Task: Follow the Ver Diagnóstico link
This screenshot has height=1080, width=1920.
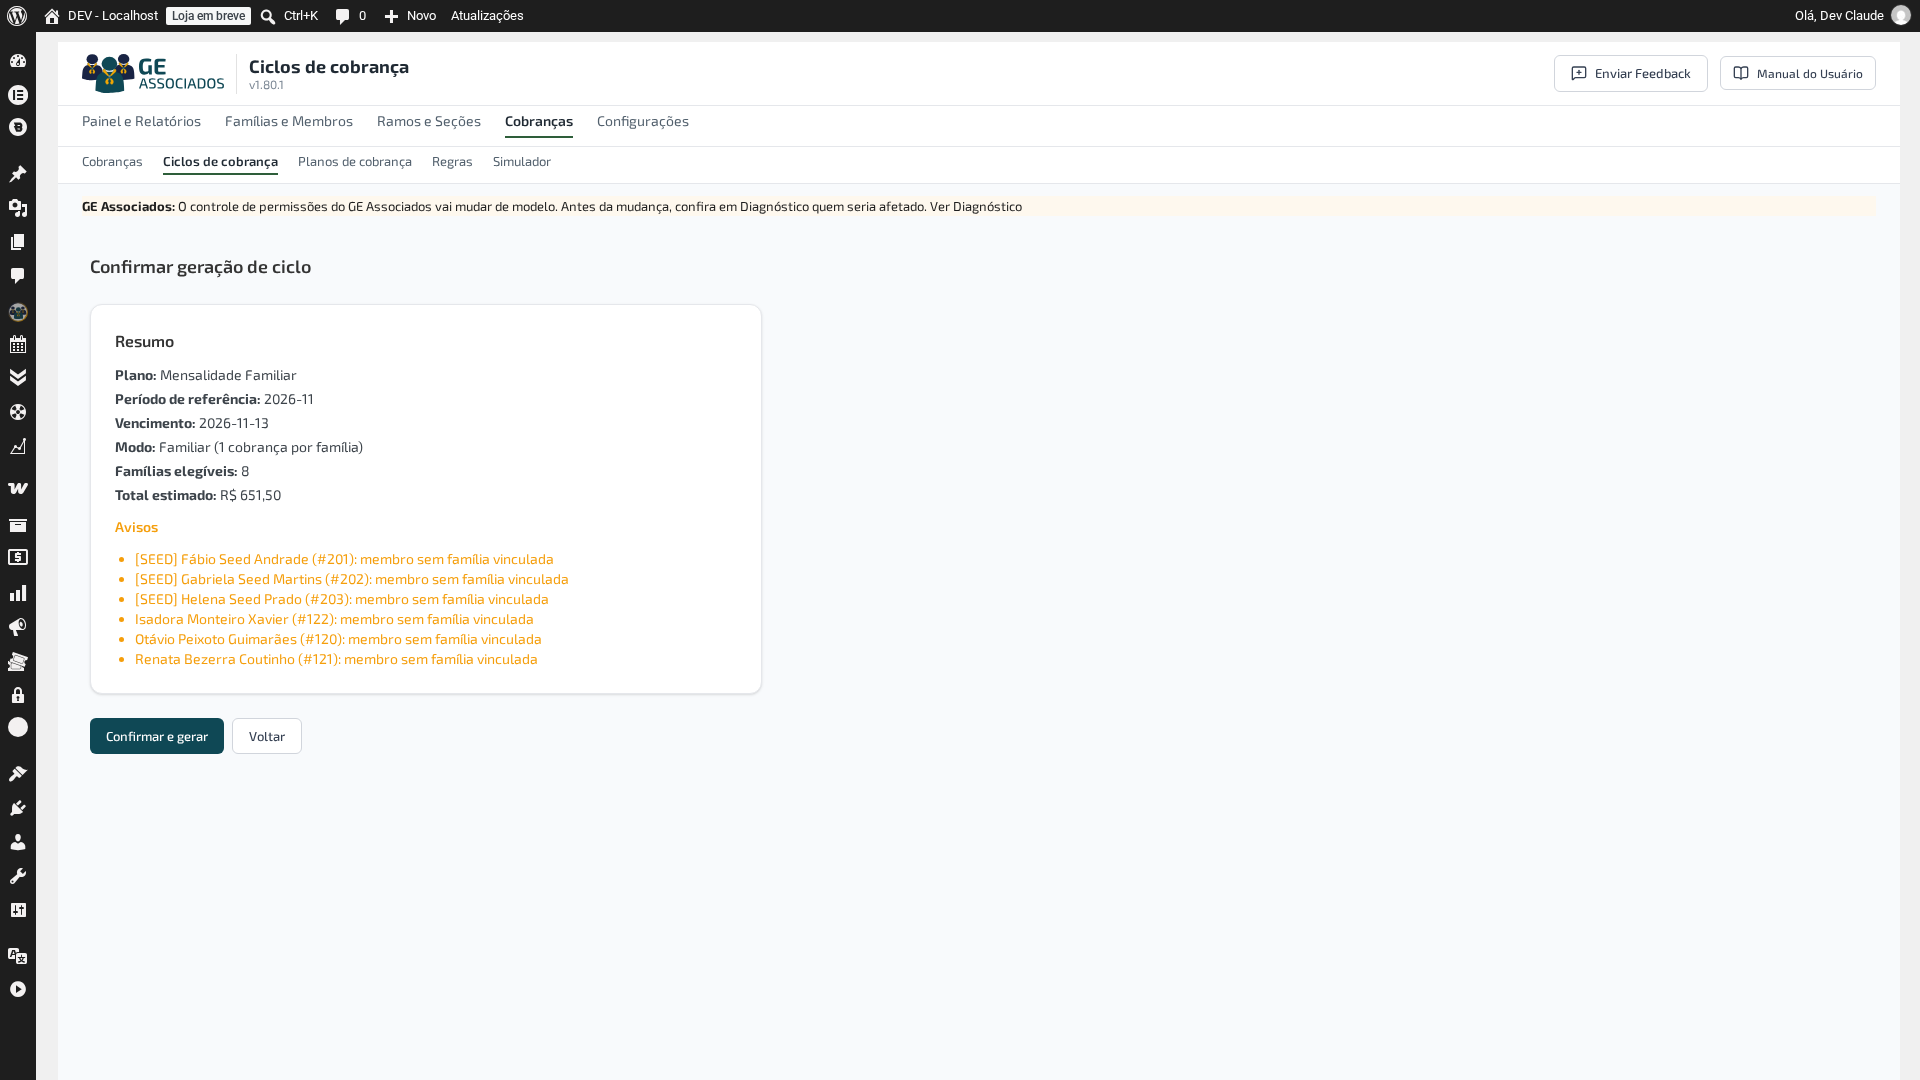Action: click(976, 206)
